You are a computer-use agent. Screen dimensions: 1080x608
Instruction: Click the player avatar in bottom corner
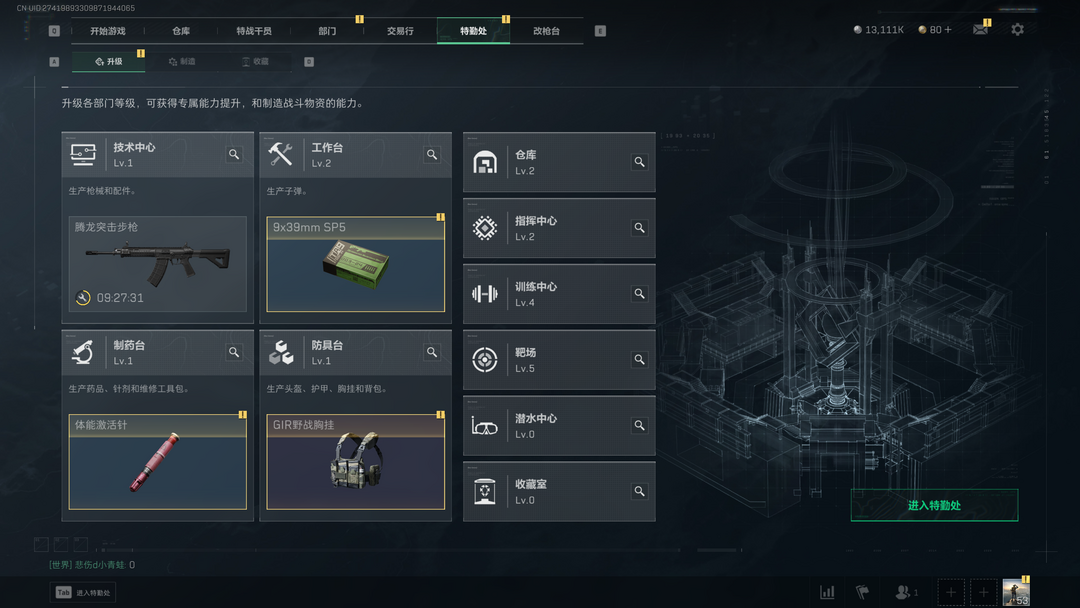[1016, 592]
